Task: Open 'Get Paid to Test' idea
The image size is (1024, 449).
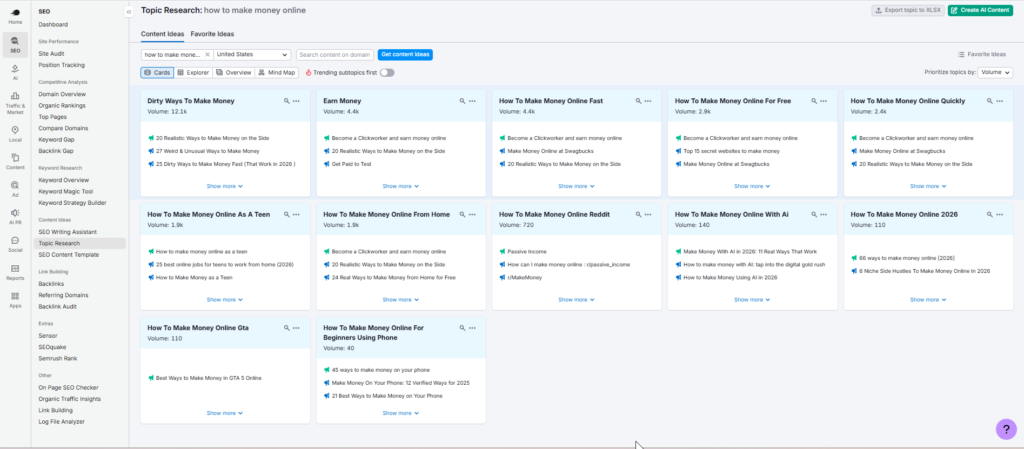Action: click(351, 164)
